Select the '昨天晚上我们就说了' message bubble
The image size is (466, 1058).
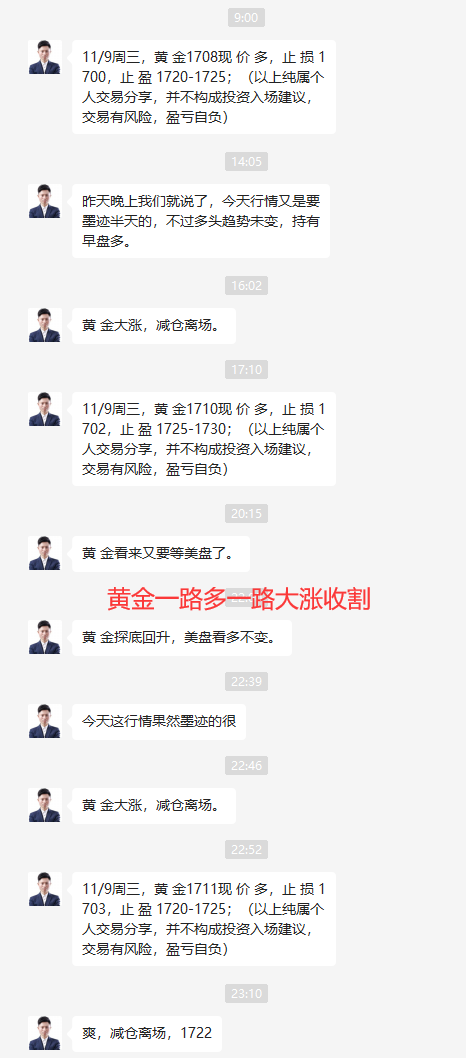[201, 221]
